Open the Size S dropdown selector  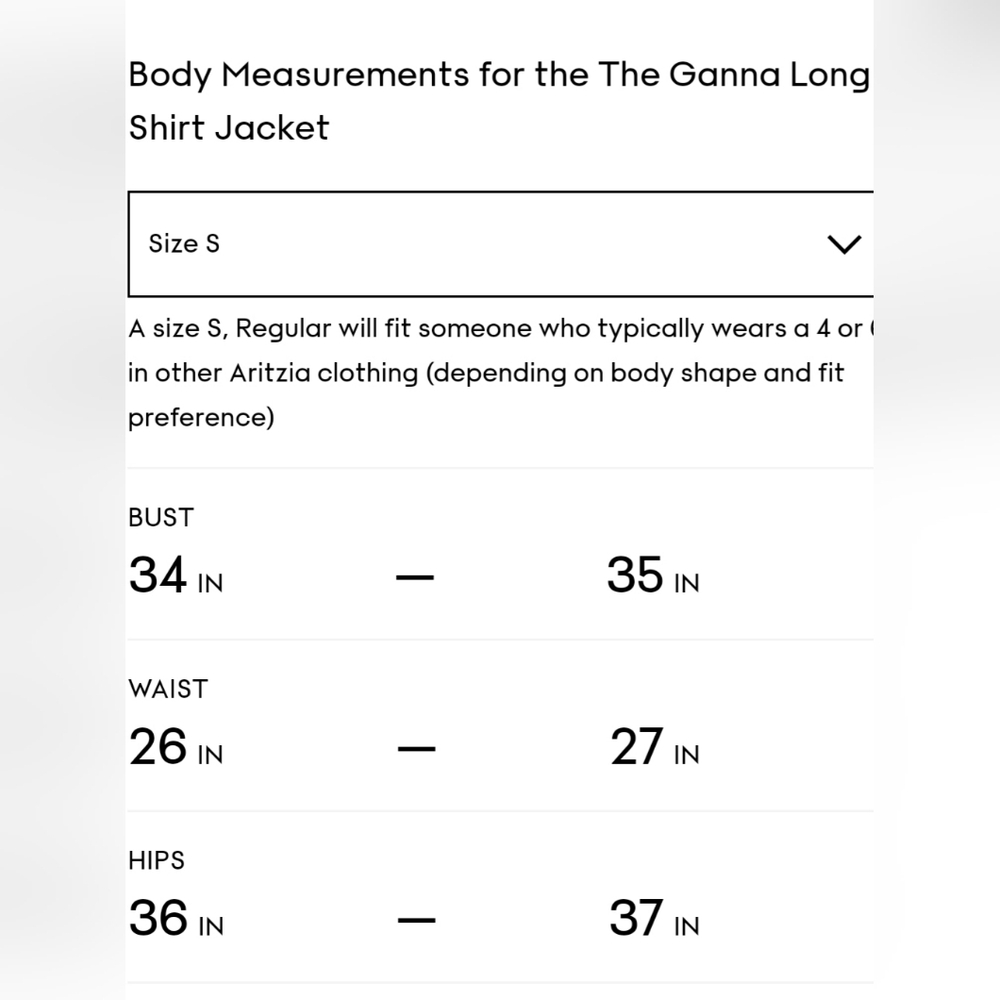coord(501,244)
